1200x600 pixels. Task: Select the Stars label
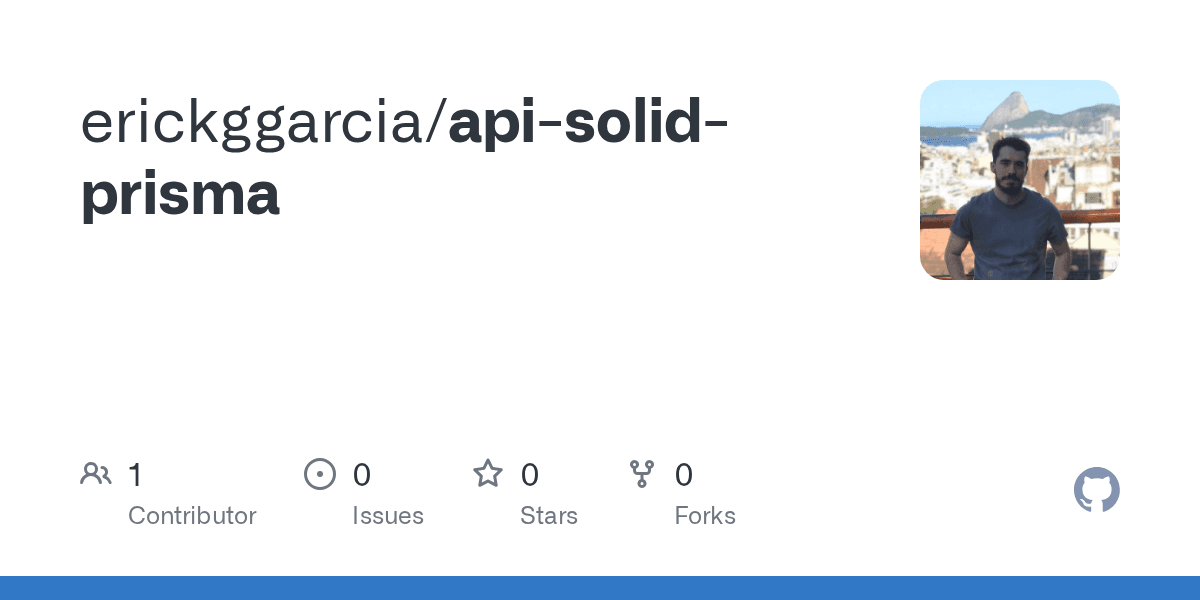pos(549,516)
